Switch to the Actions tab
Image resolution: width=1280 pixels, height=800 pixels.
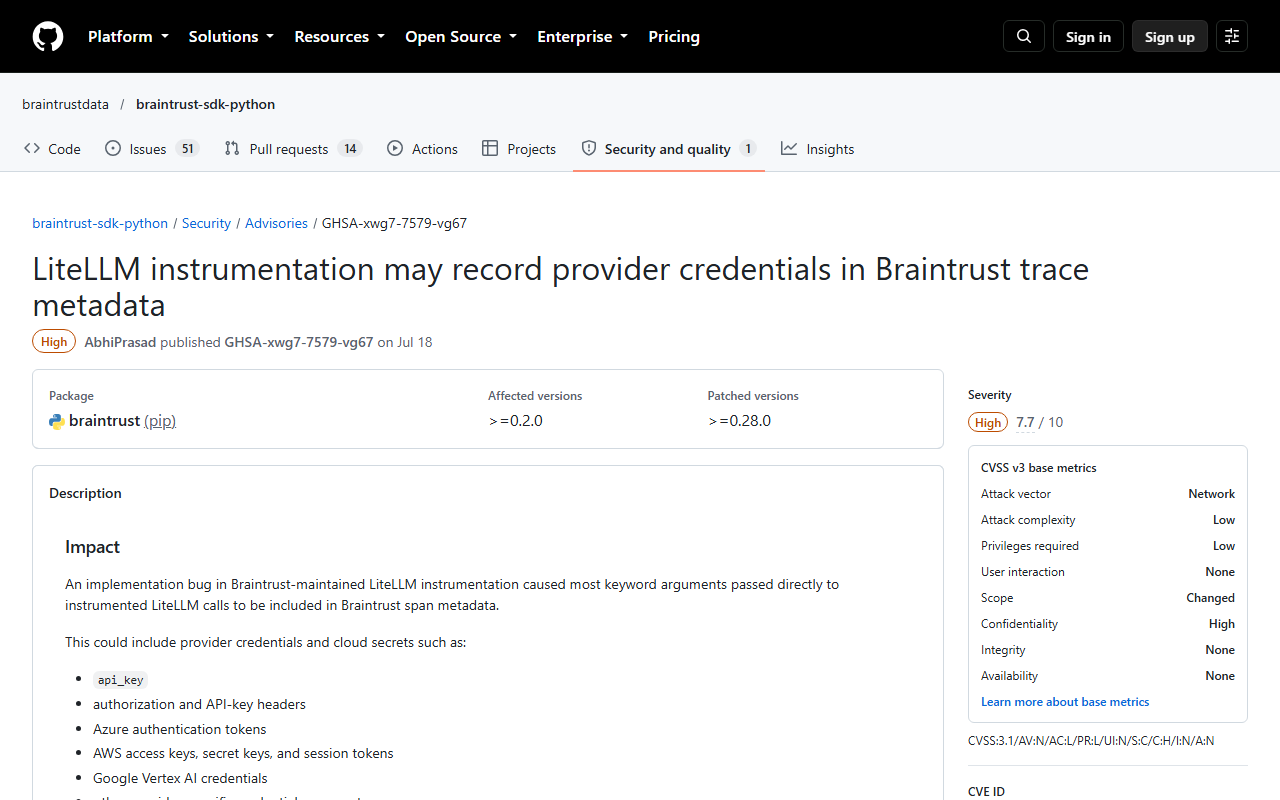click(x=422, y=149)
